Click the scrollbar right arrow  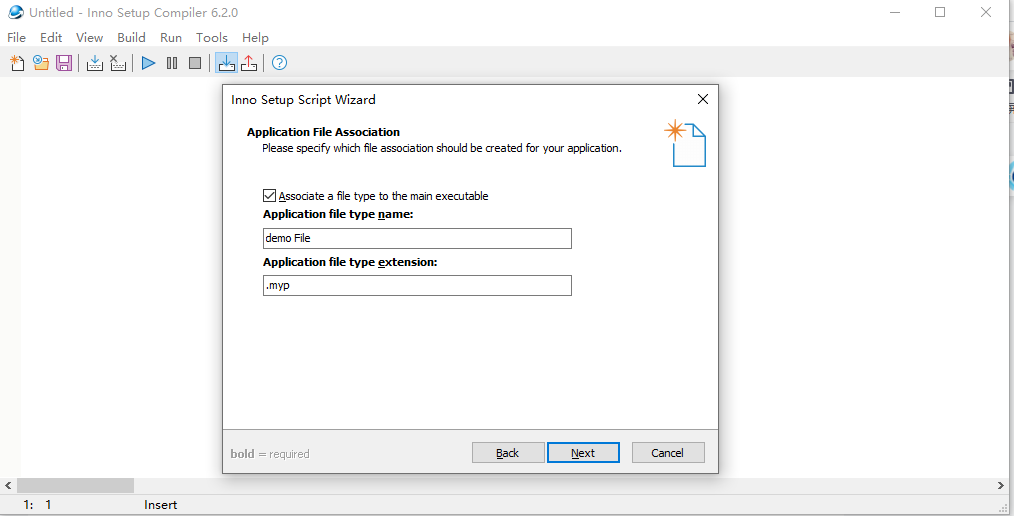(1001, 485)
